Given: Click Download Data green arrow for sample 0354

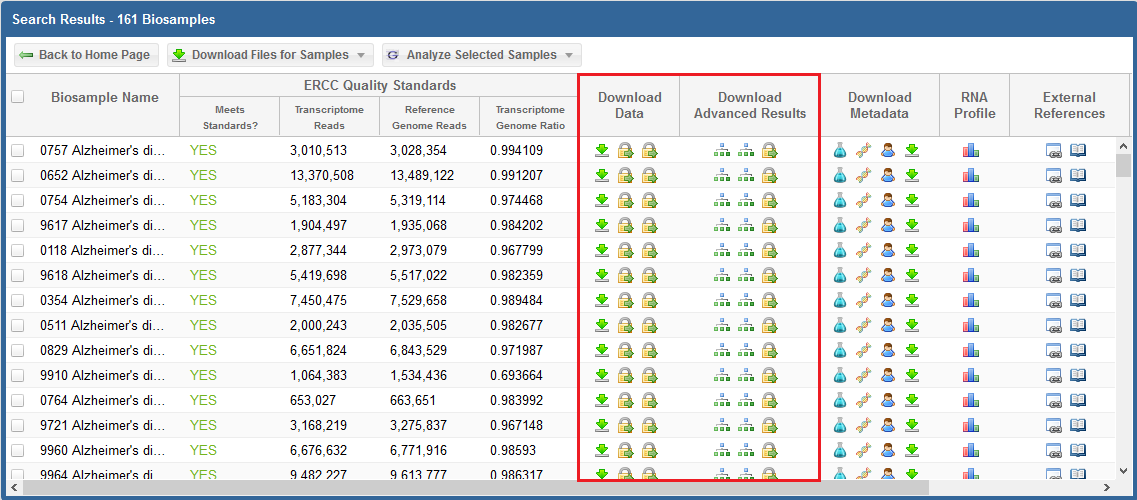Looking at the screenshot, I should 602,300.
